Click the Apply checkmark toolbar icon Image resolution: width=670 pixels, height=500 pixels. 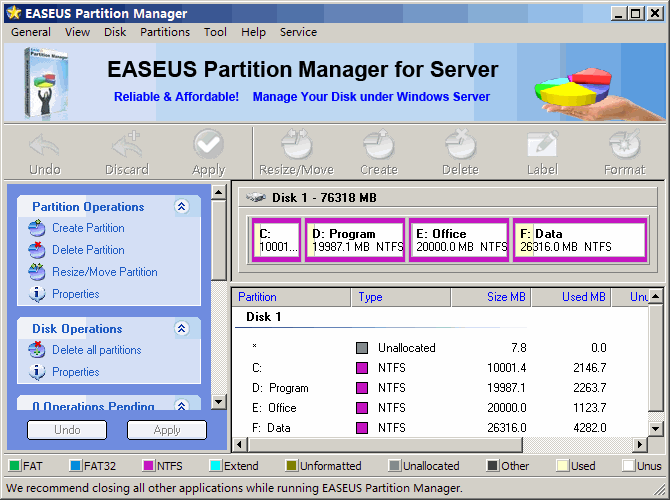pos(209,144)
